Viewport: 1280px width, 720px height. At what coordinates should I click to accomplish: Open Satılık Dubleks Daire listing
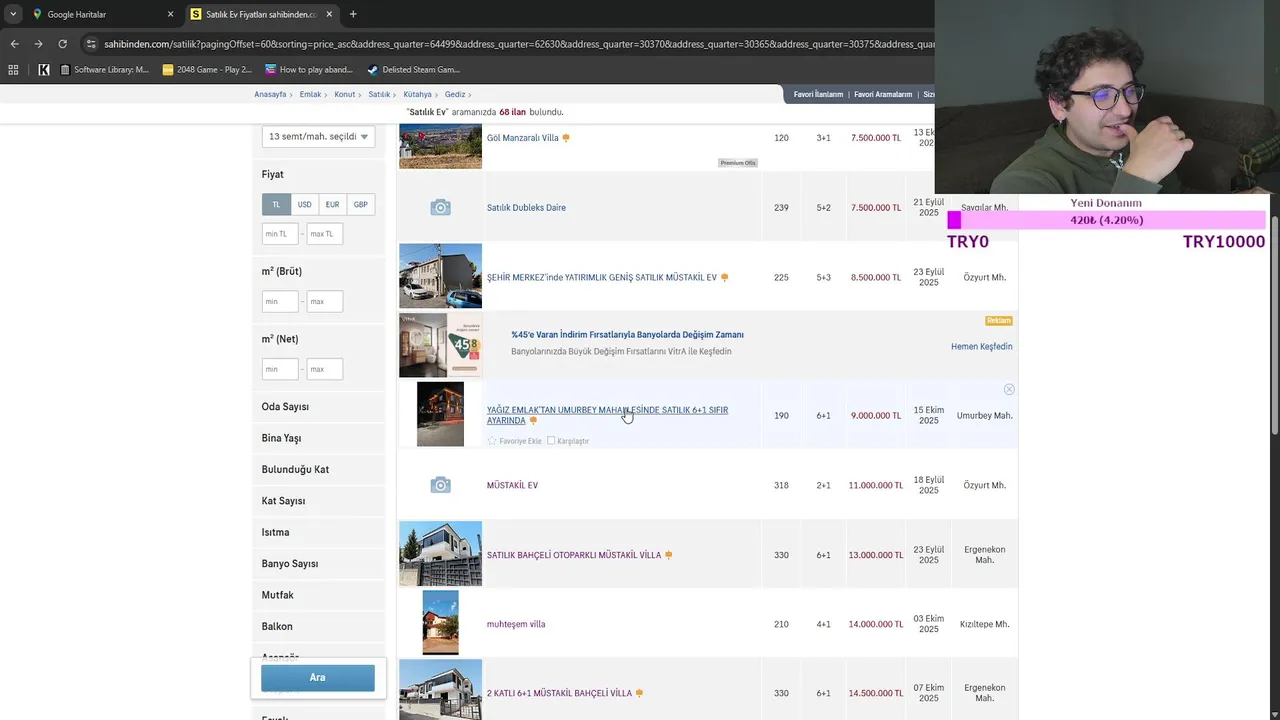526,208
